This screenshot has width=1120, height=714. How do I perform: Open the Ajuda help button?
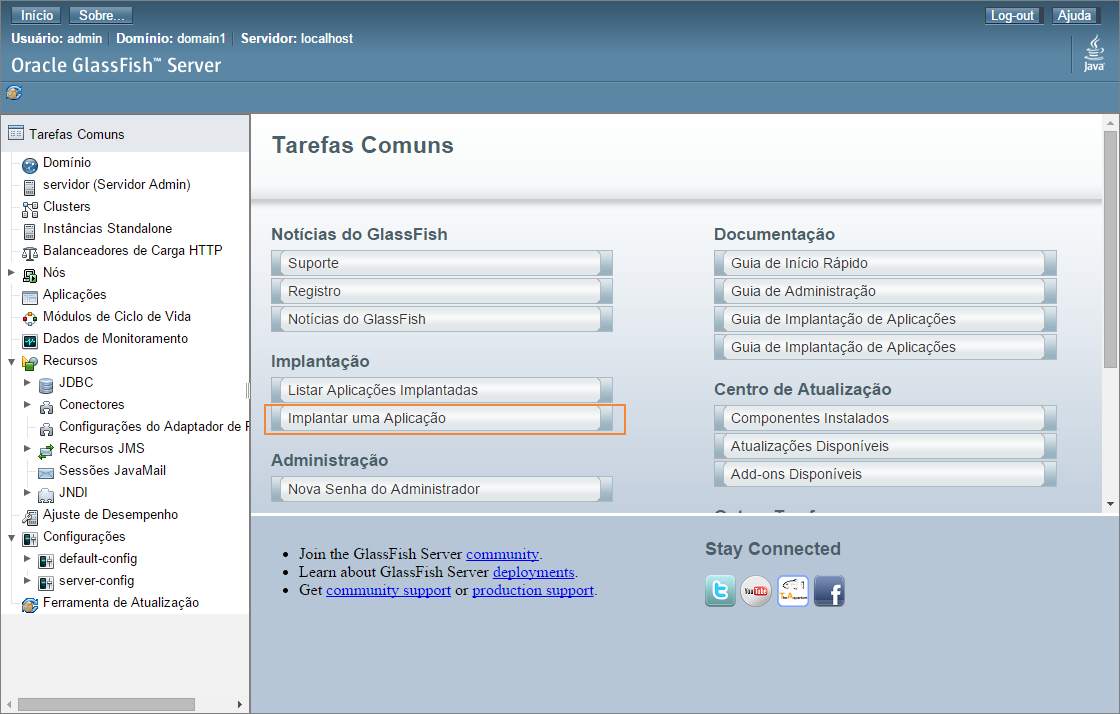[1074, 16]
